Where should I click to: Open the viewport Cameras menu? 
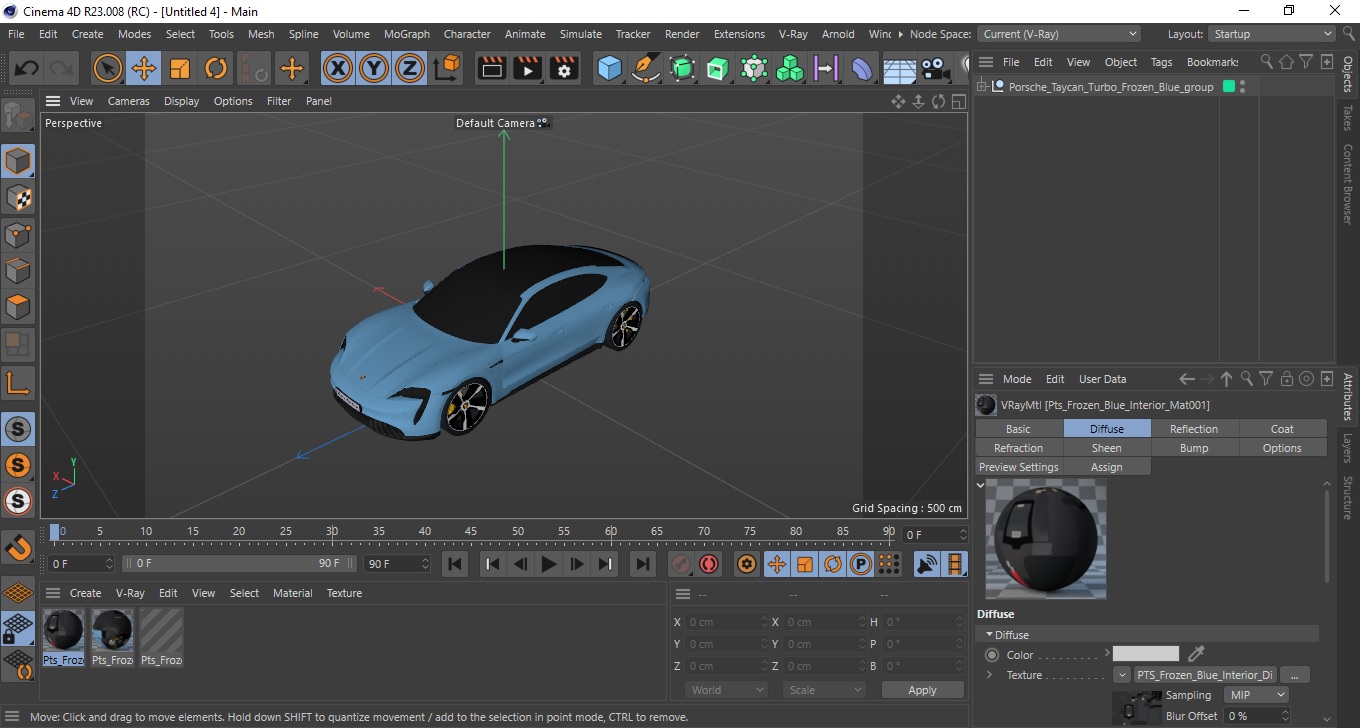tap(128, 101)
